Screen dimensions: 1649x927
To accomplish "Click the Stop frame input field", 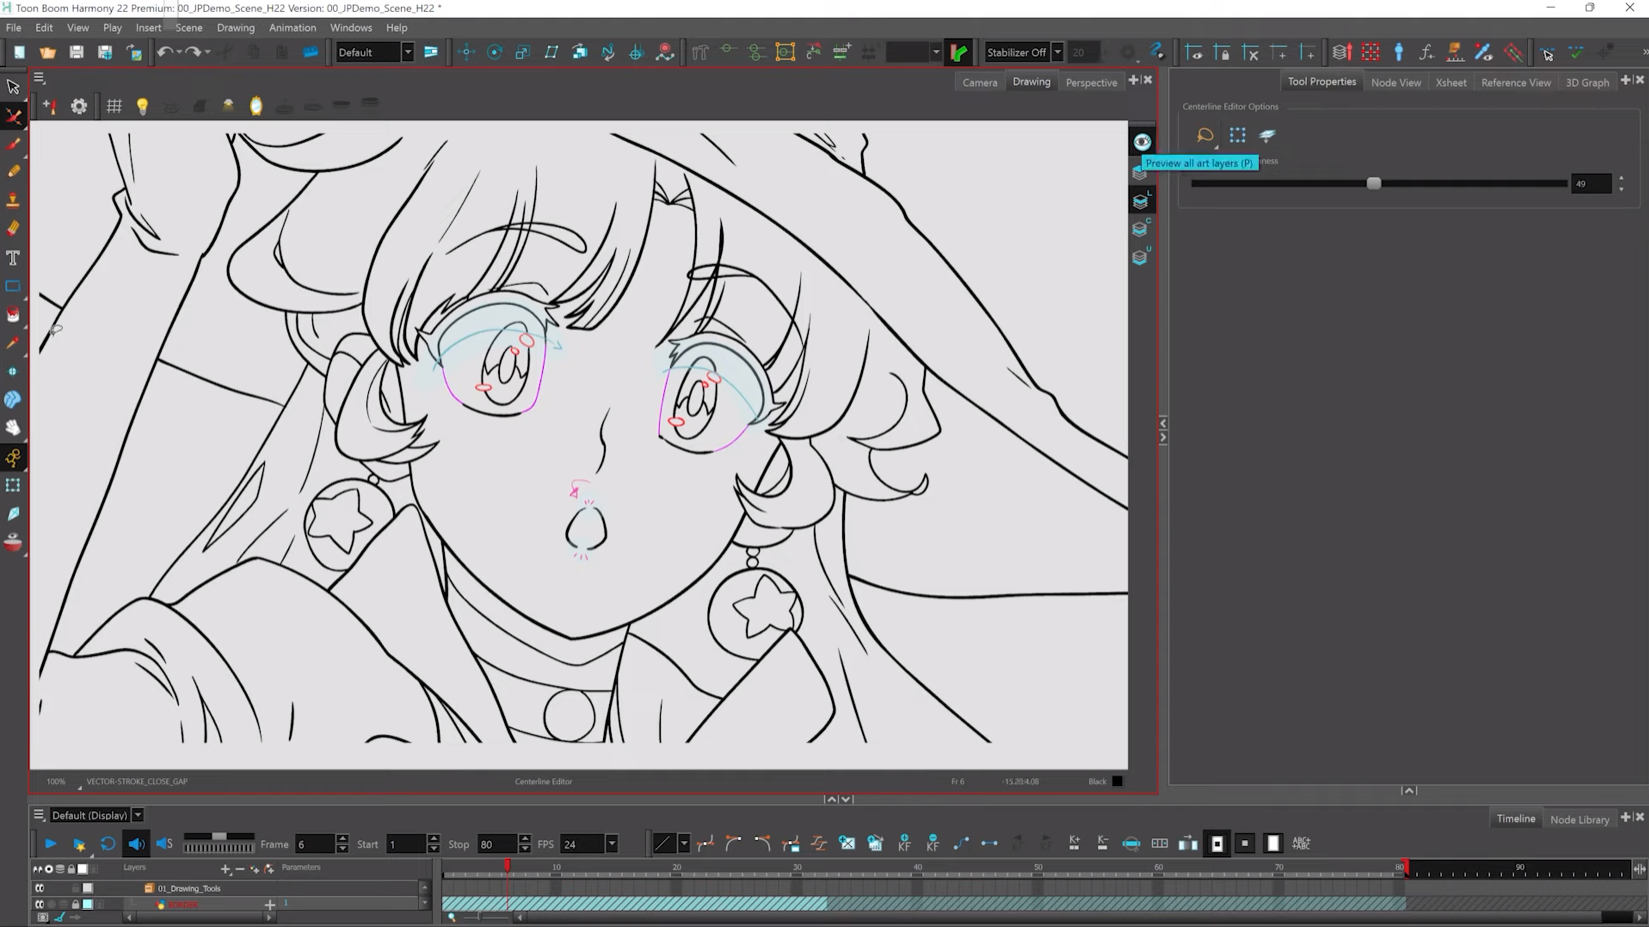I will [497, 844].
